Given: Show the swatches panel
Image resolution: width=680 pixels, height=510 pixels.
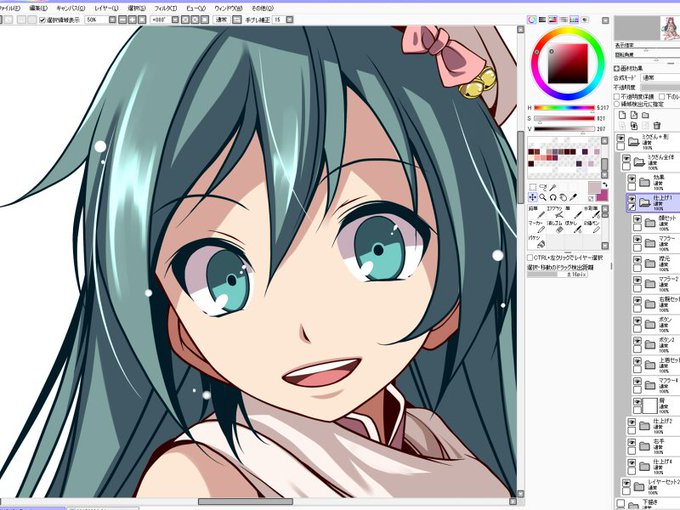Looking at the screenshot, I should [x=574, y=20].
